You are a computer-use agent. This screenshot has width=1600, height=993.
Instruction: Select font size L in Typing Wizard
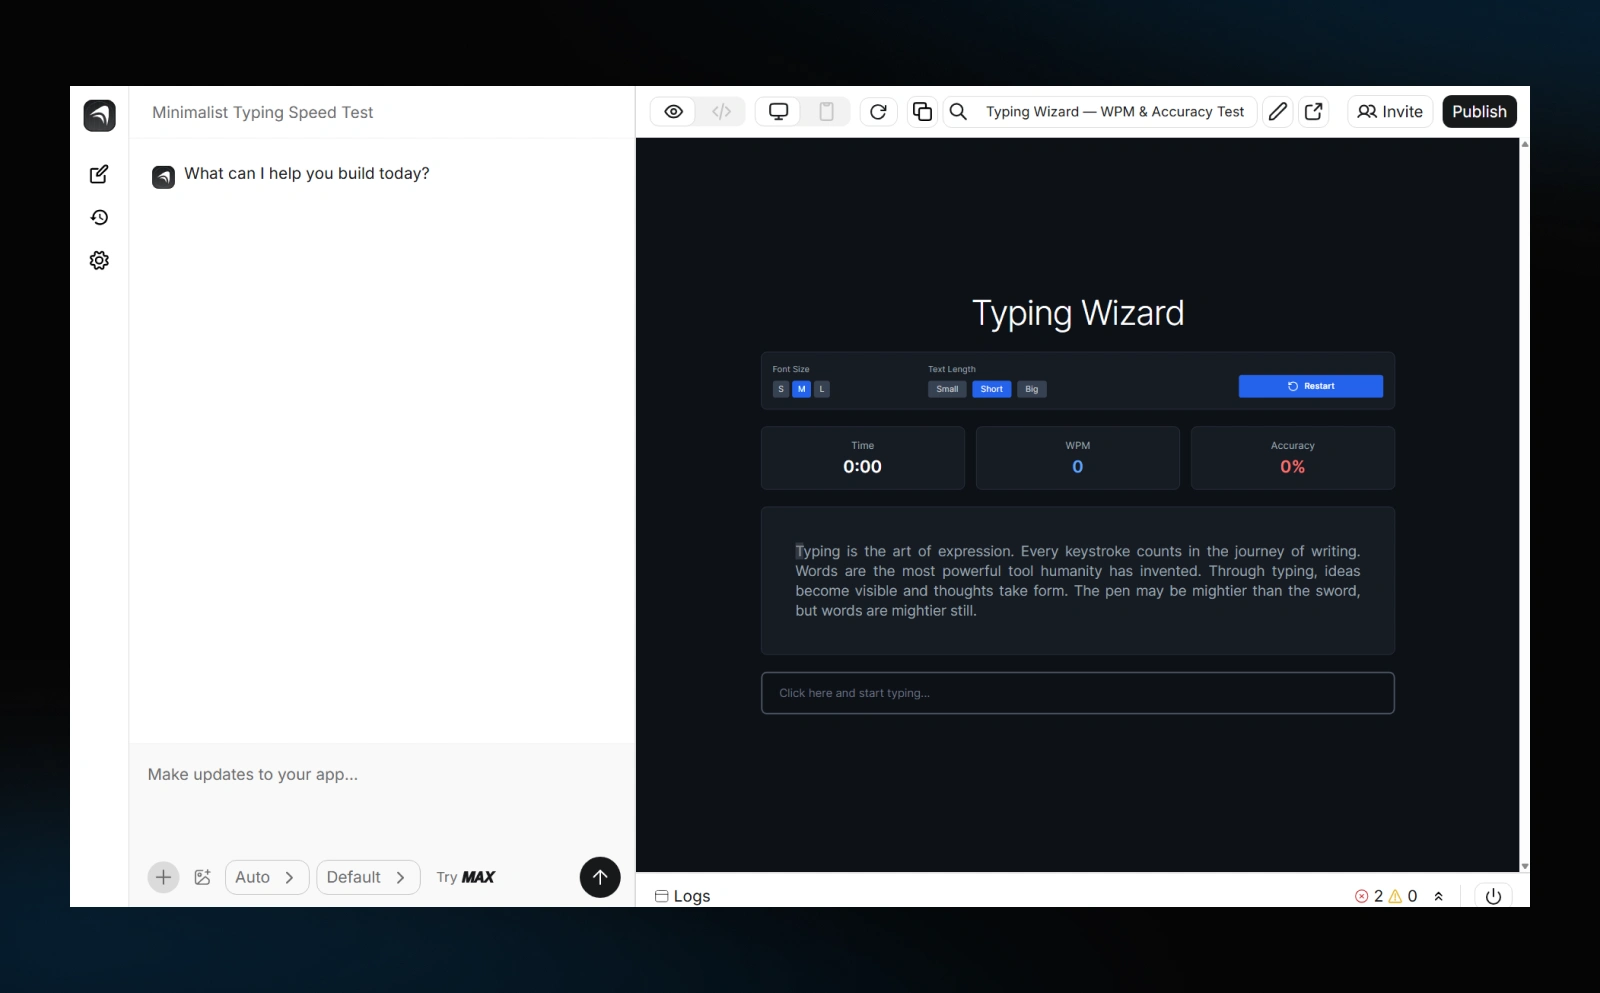[821, 389]
